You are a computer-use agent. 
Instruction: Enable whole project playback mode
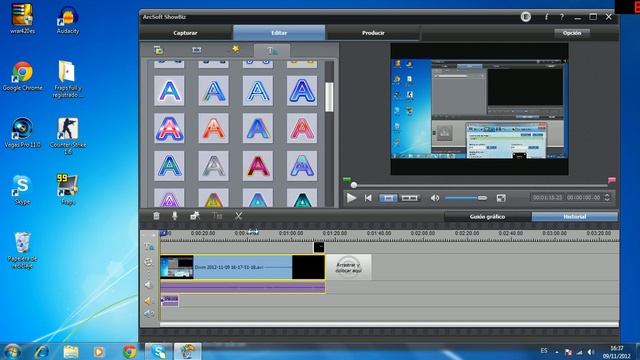point(409,198)
